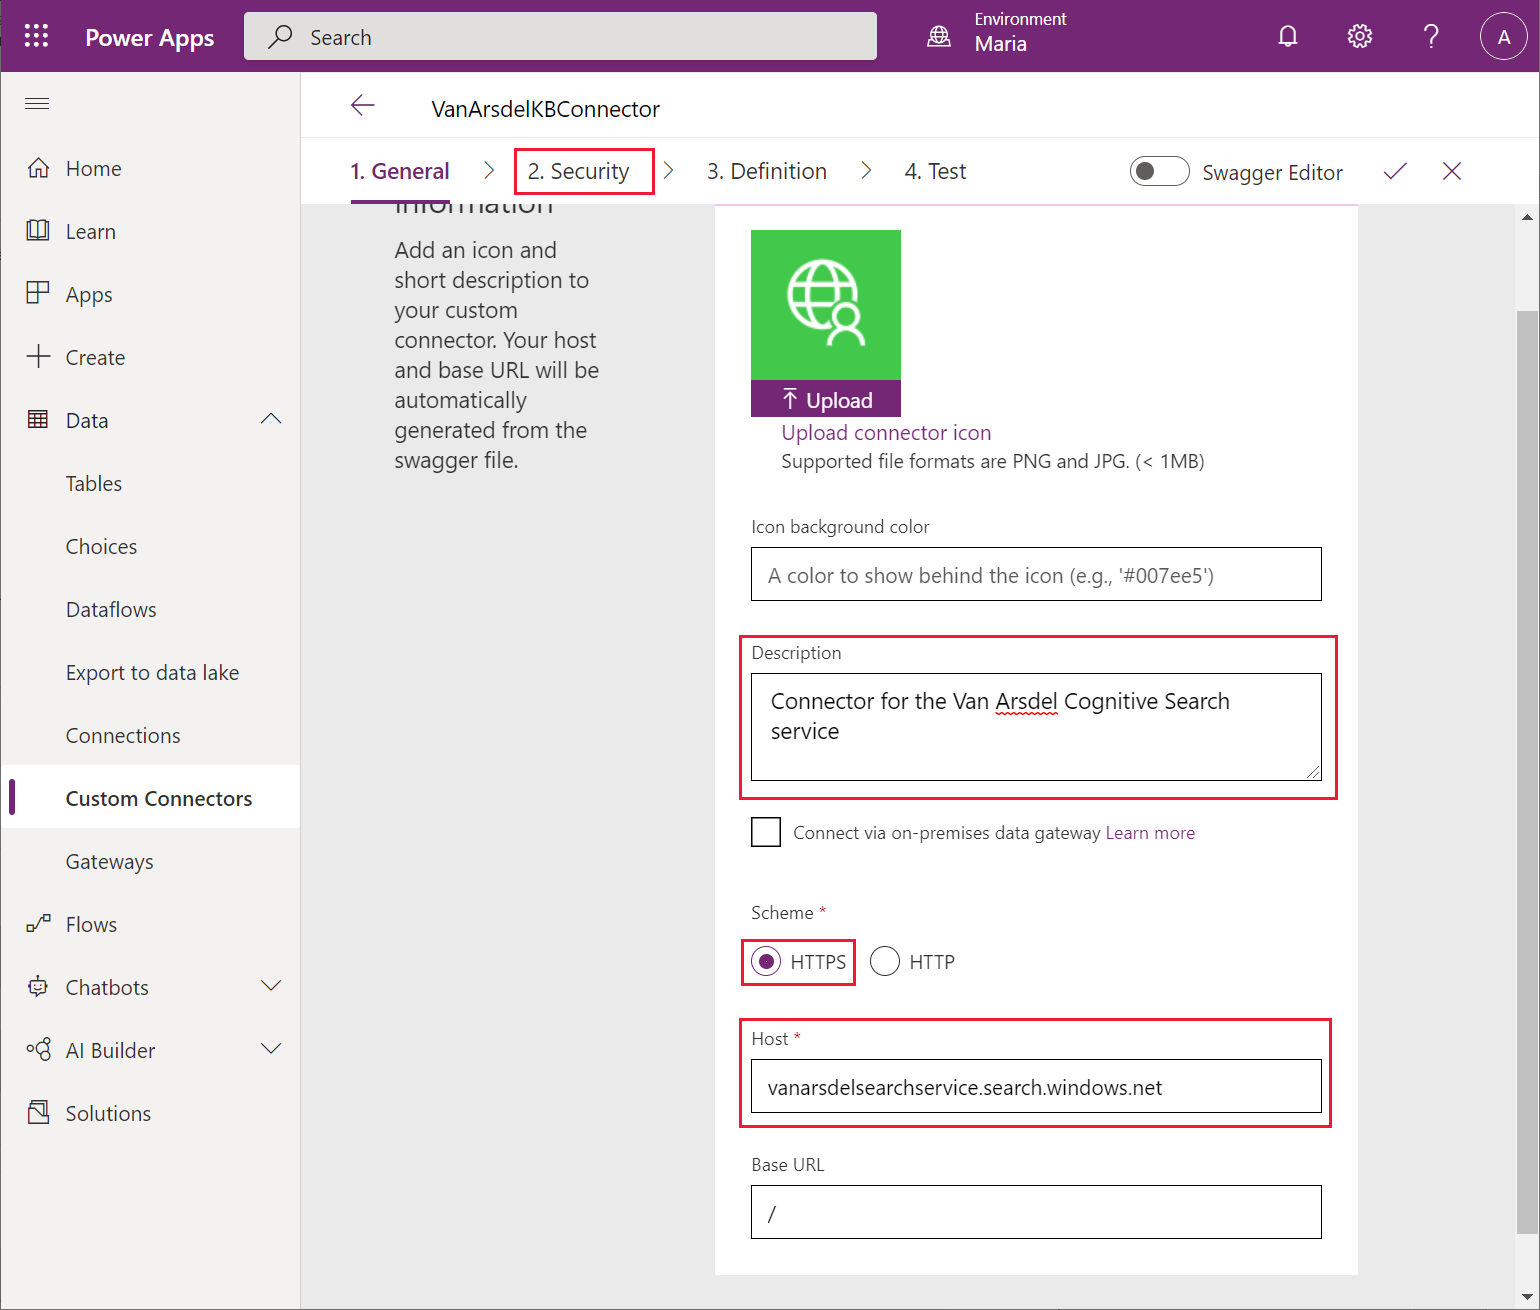The image size is (1540, 1310).
Task: Click the vertical scrollbar thumb
Action: [x=1527, y=772]
